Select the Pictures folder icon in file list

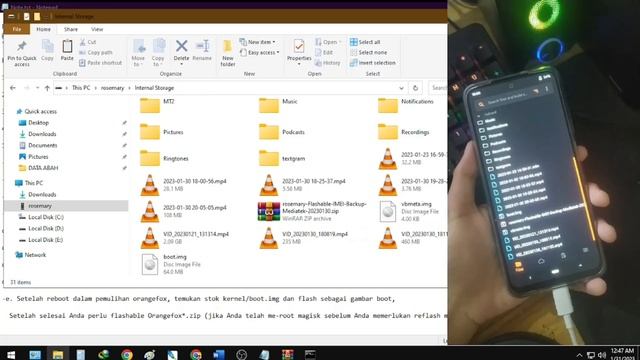pos(150,132)
